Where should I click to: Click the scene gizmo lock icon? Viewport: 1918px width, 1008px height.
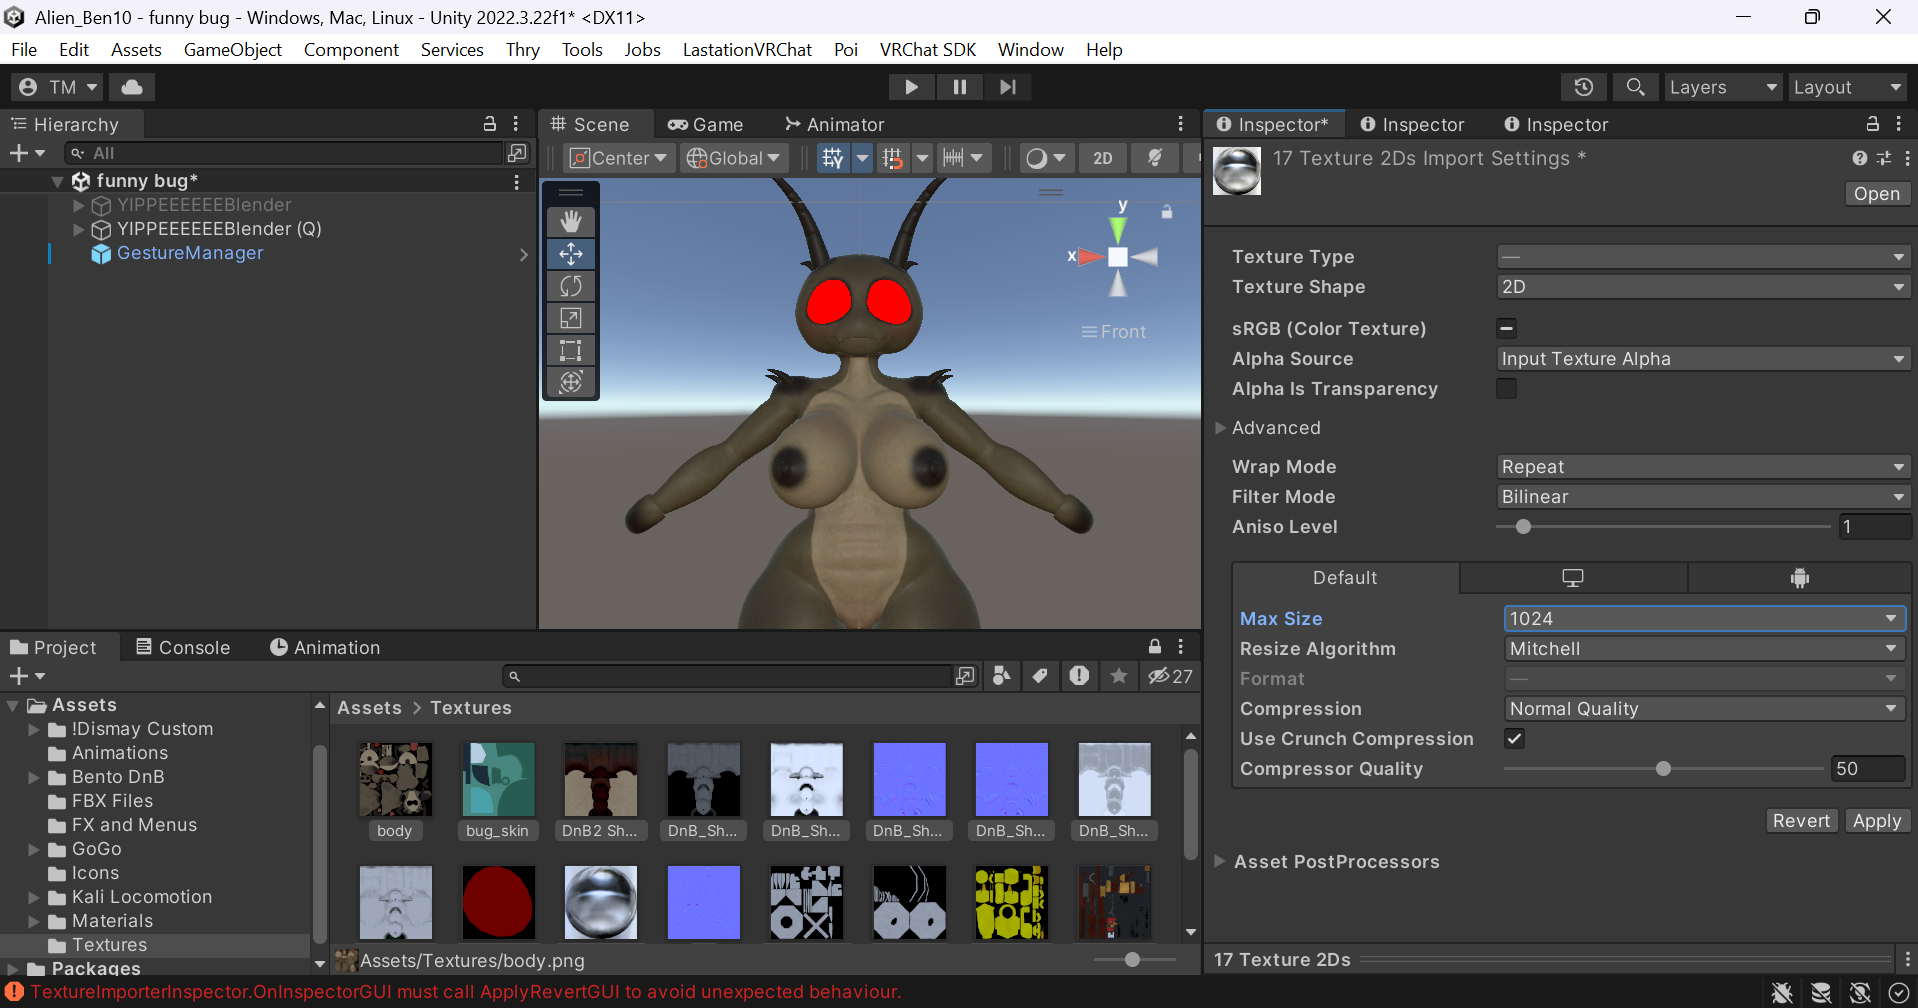(x=1166, y=212)
